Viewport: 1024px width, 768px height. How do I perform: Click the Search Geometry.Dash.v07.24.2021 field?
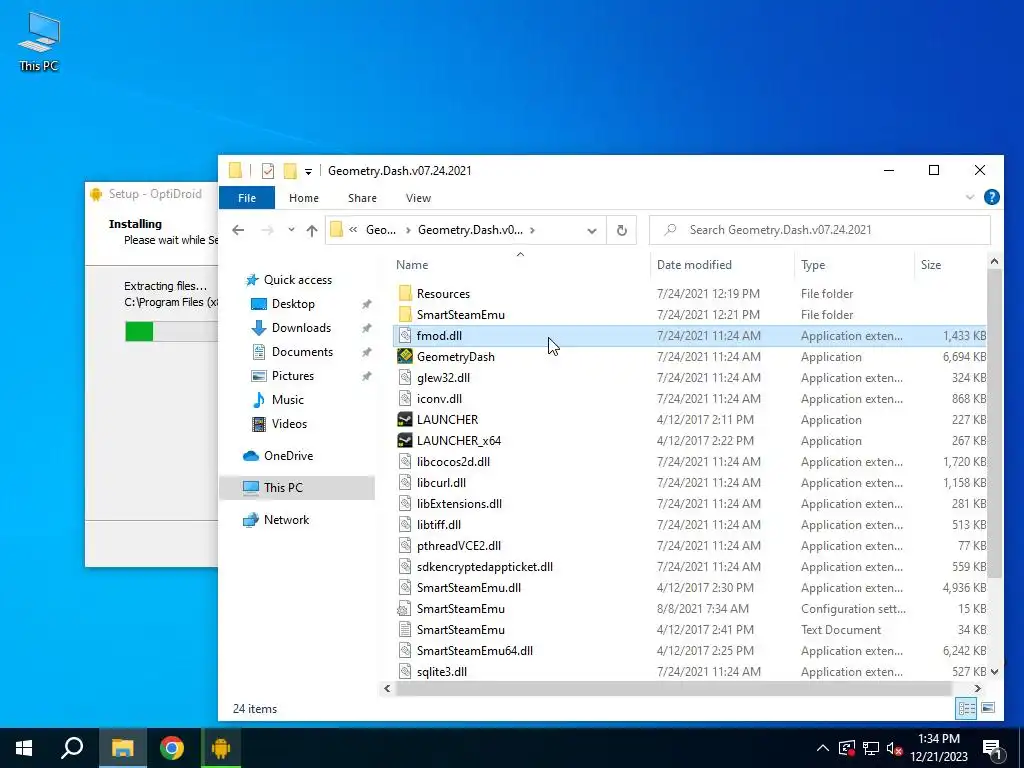820,230
